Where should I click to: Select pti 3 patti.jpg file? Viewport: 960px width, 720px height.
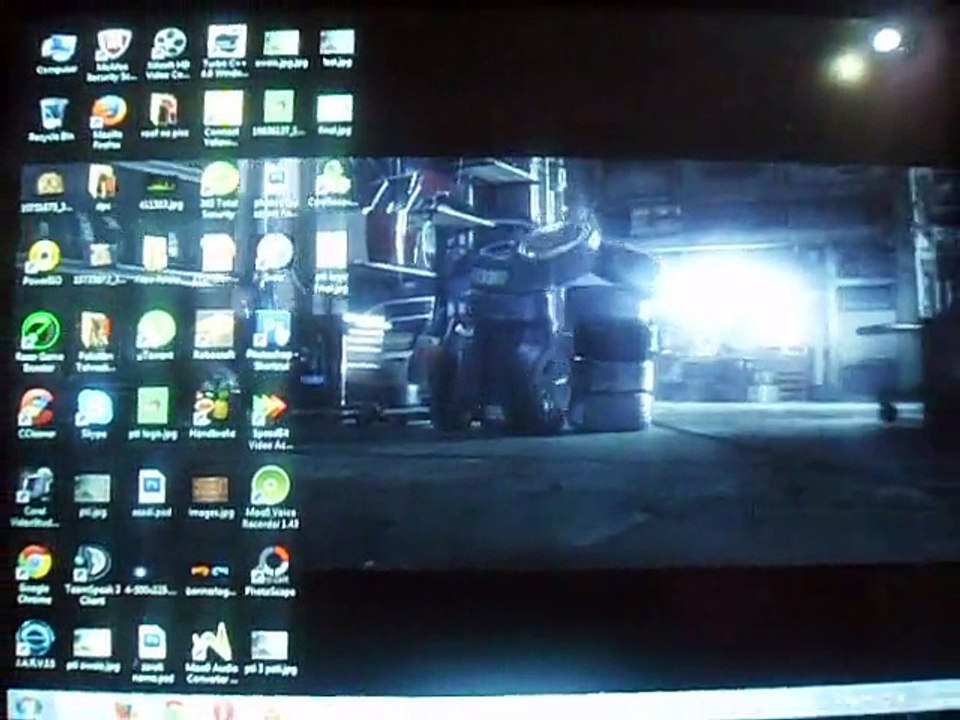pyautogui.click(x=270, y=653)
